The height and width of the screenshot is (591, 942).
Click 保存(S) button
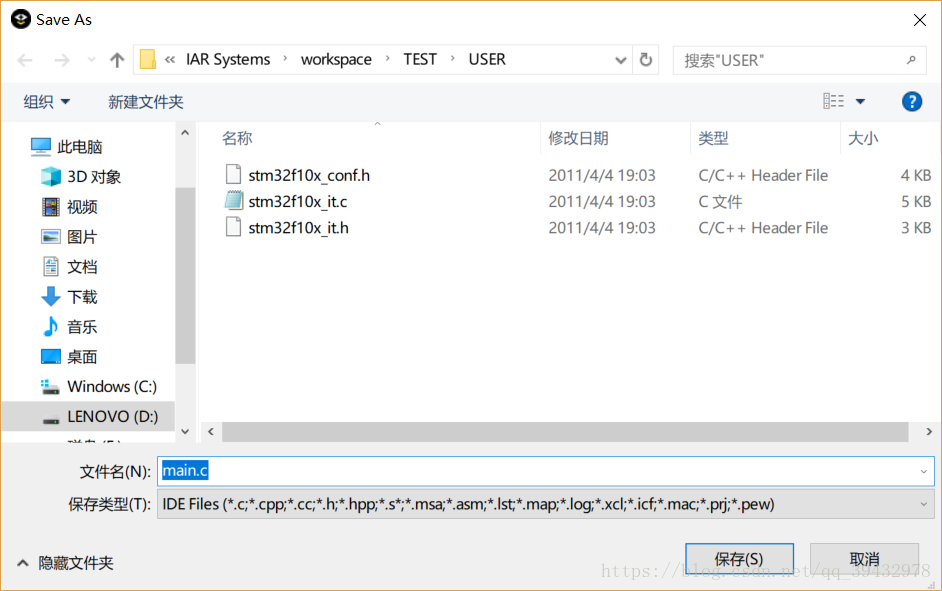tap(739, 560)
